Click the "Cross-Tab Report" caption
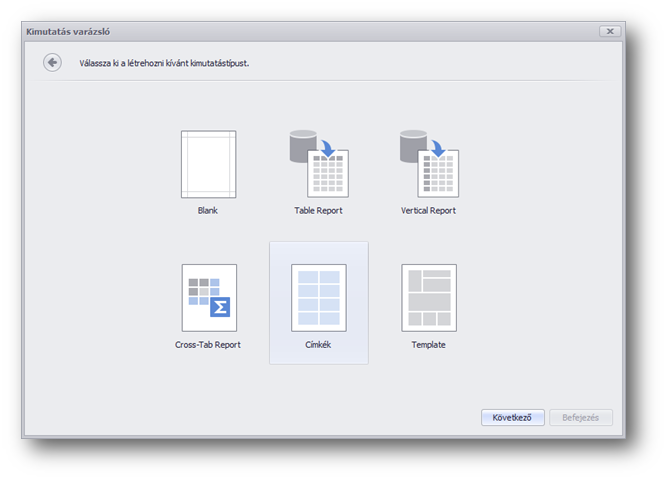668x481 pixels. [x=208, y=345]
